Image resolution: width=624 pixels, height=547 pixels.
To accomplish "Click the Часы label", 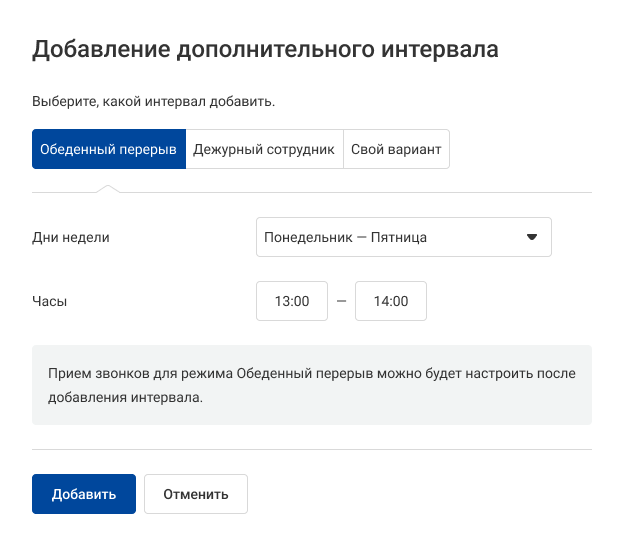I will [x=50, y=301].
